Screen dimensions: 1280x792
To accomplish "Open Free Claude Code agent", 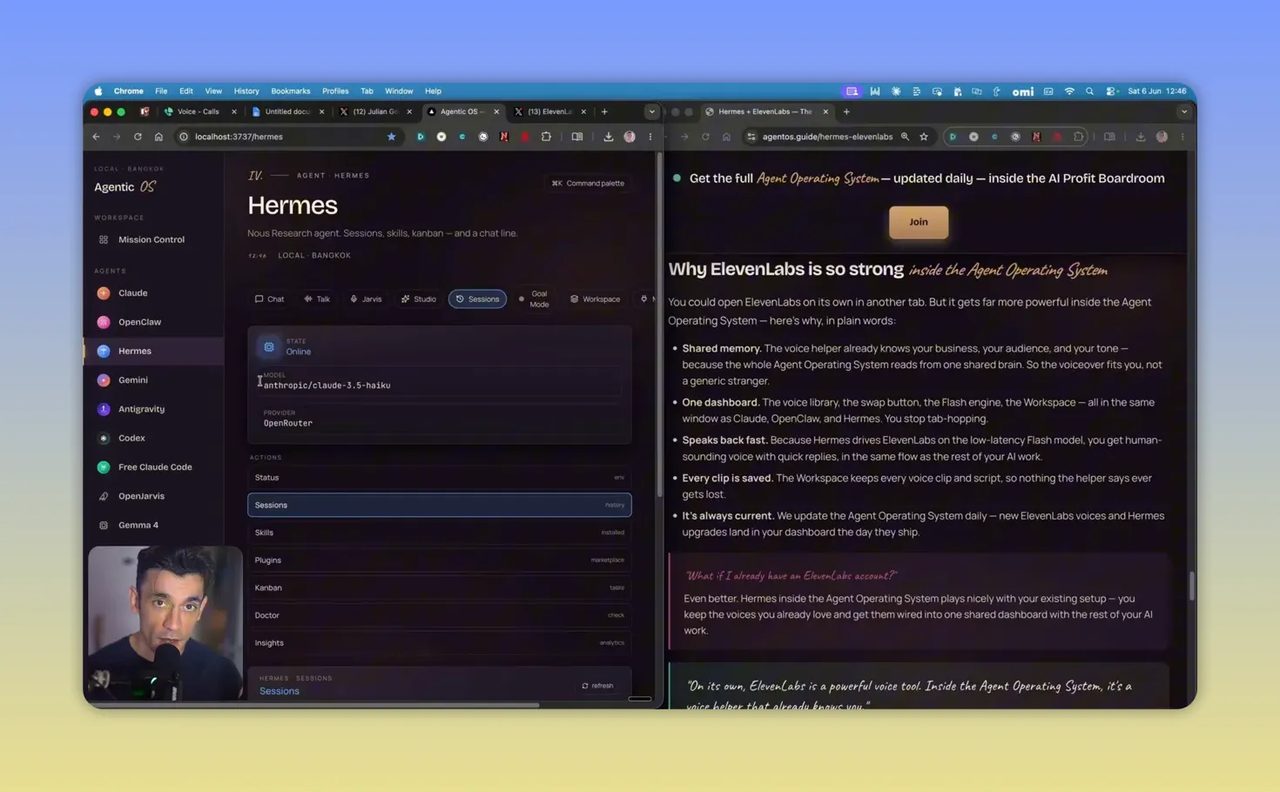I will click(x=155, y=467).
